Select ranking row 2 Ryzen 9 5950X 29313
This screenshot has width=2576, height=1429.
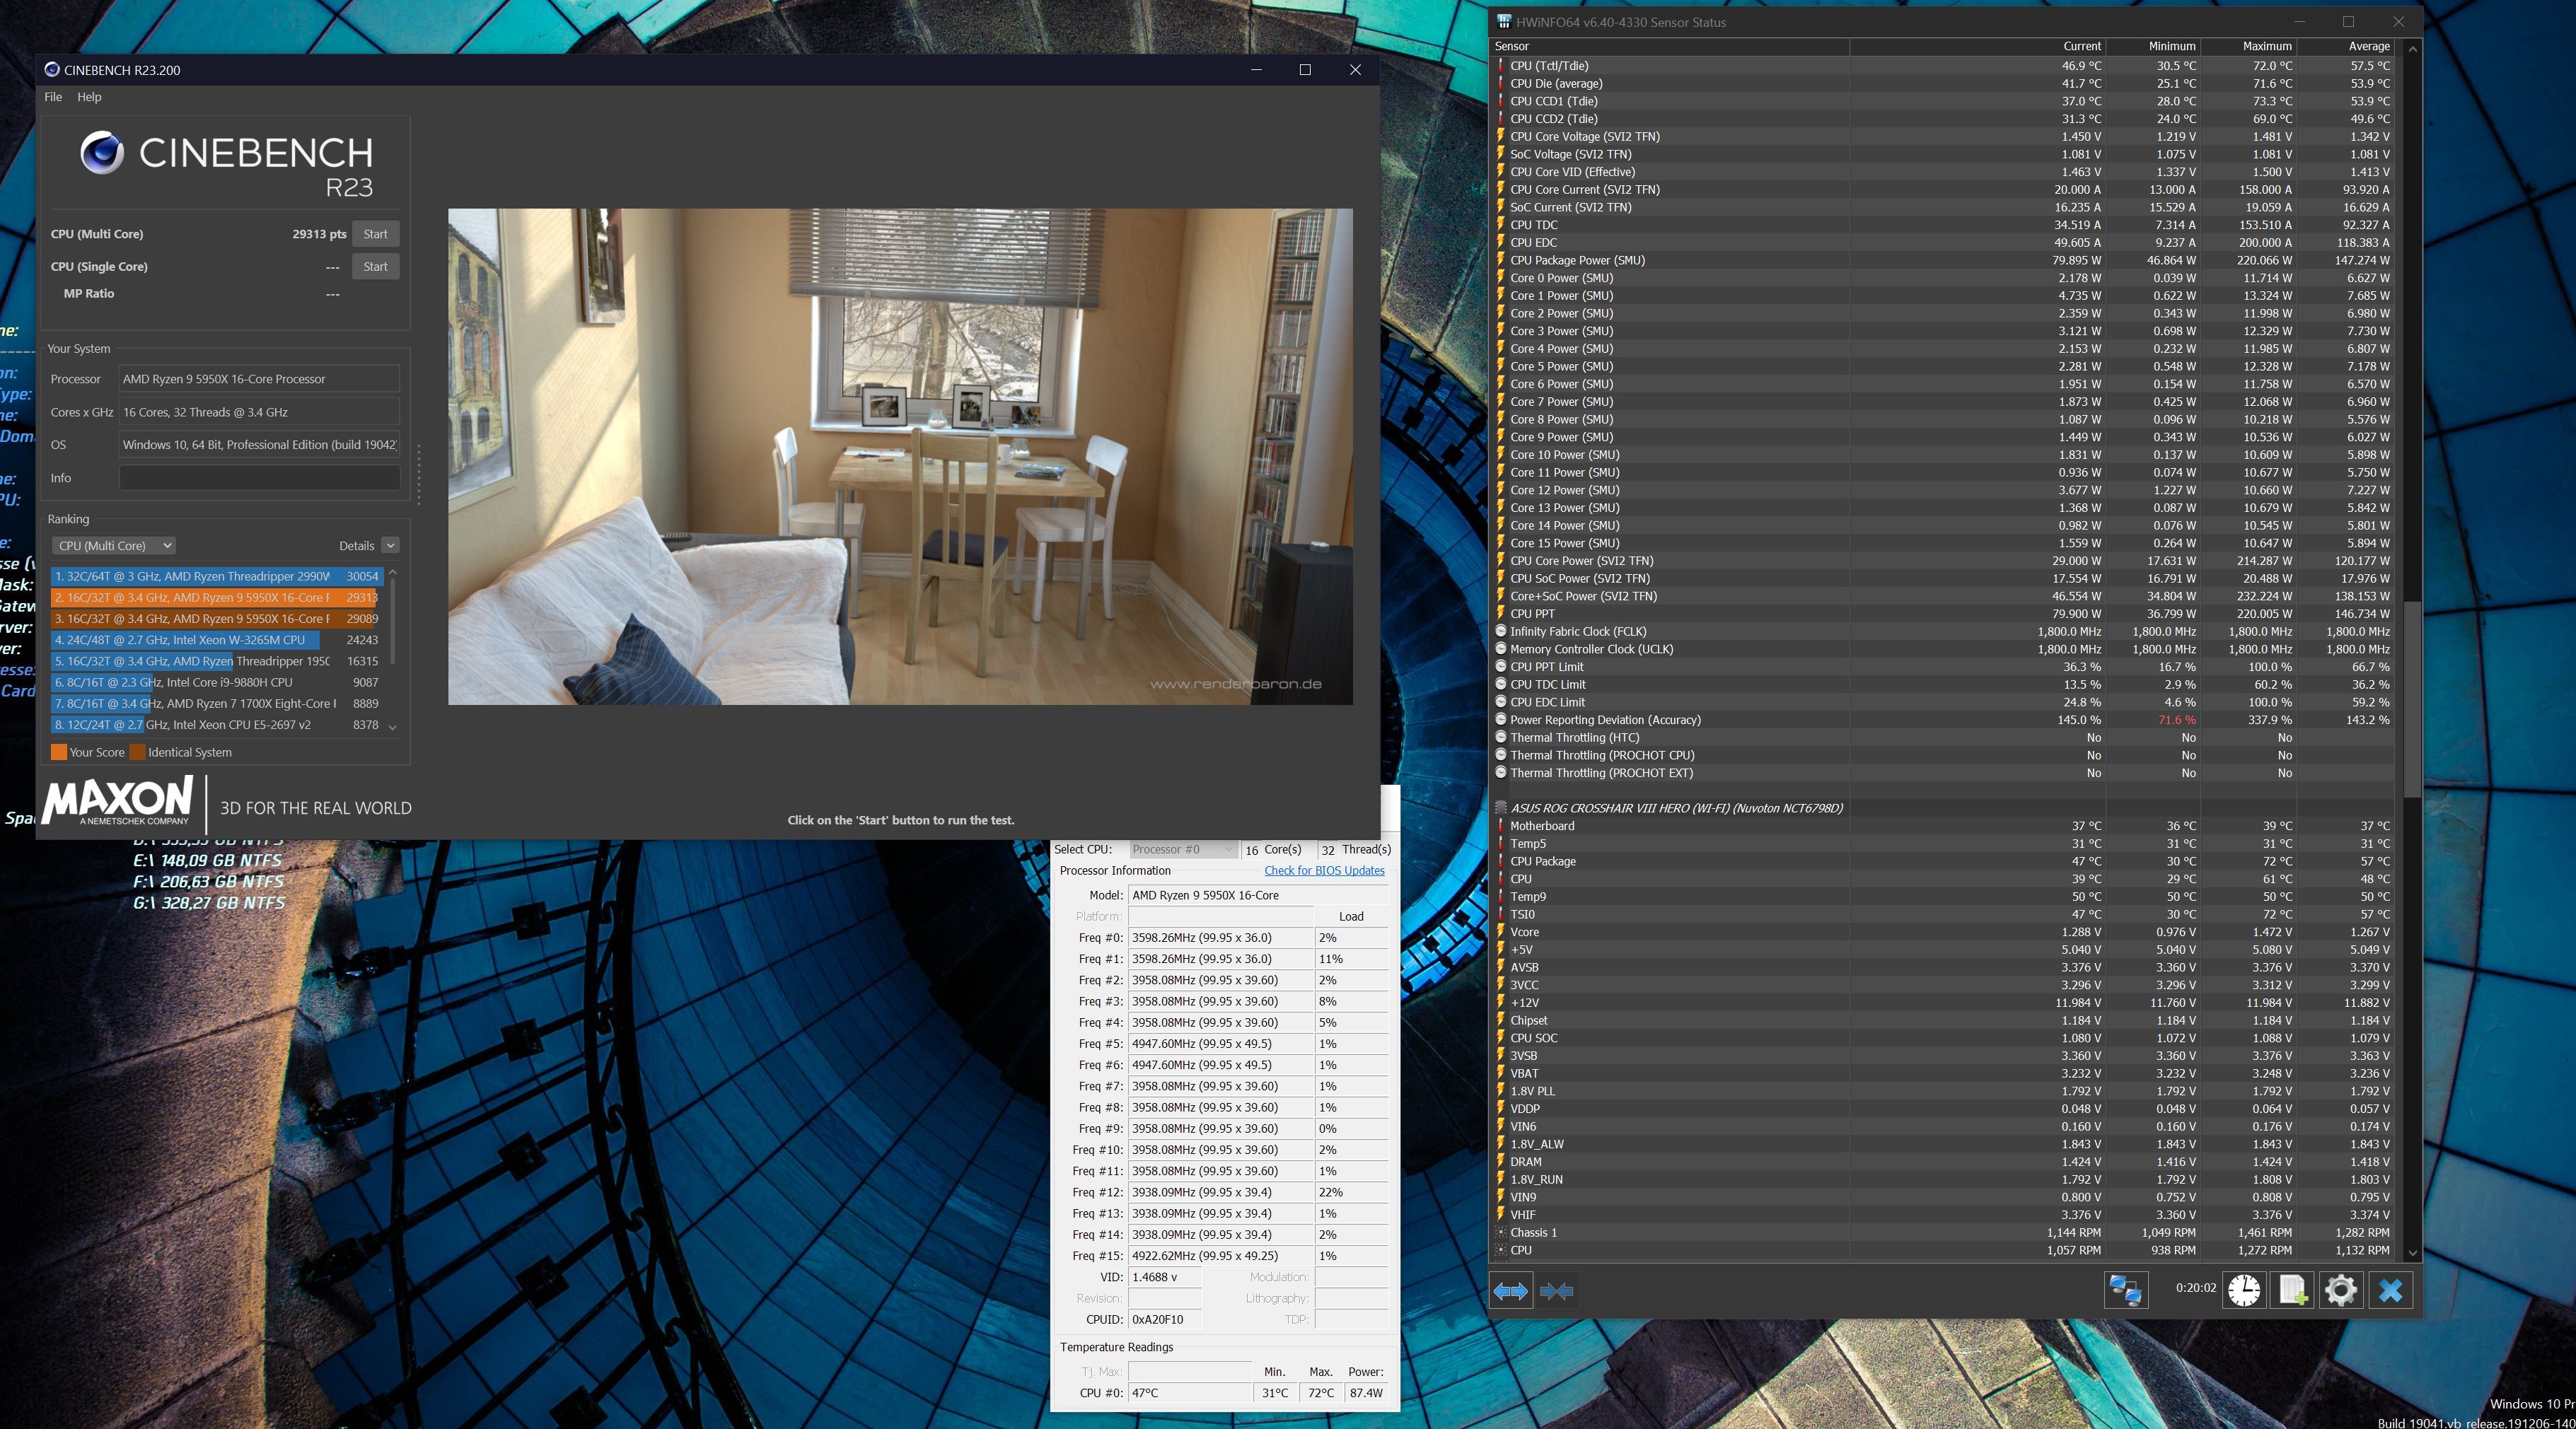pyautogui.click(x=217, y=597)
